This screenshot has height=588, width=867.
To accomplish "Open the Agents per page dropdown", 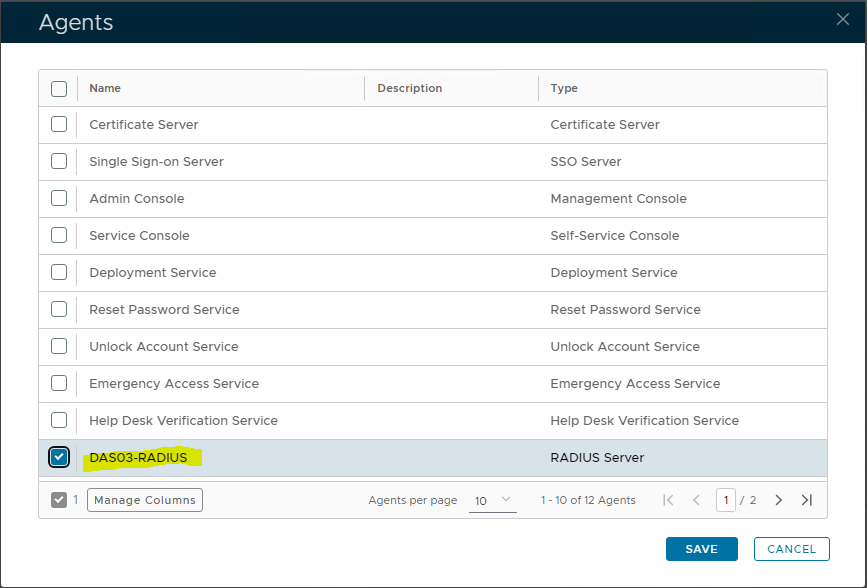I will pyautogui.click(x=492, y=500).
